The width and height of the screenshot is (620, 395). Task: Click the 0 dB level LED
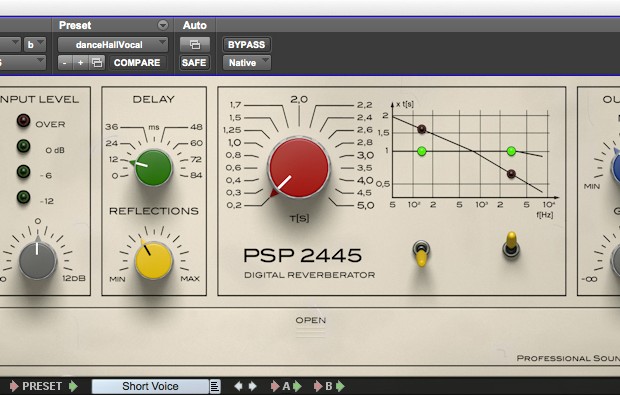click(x=23, y=146)
